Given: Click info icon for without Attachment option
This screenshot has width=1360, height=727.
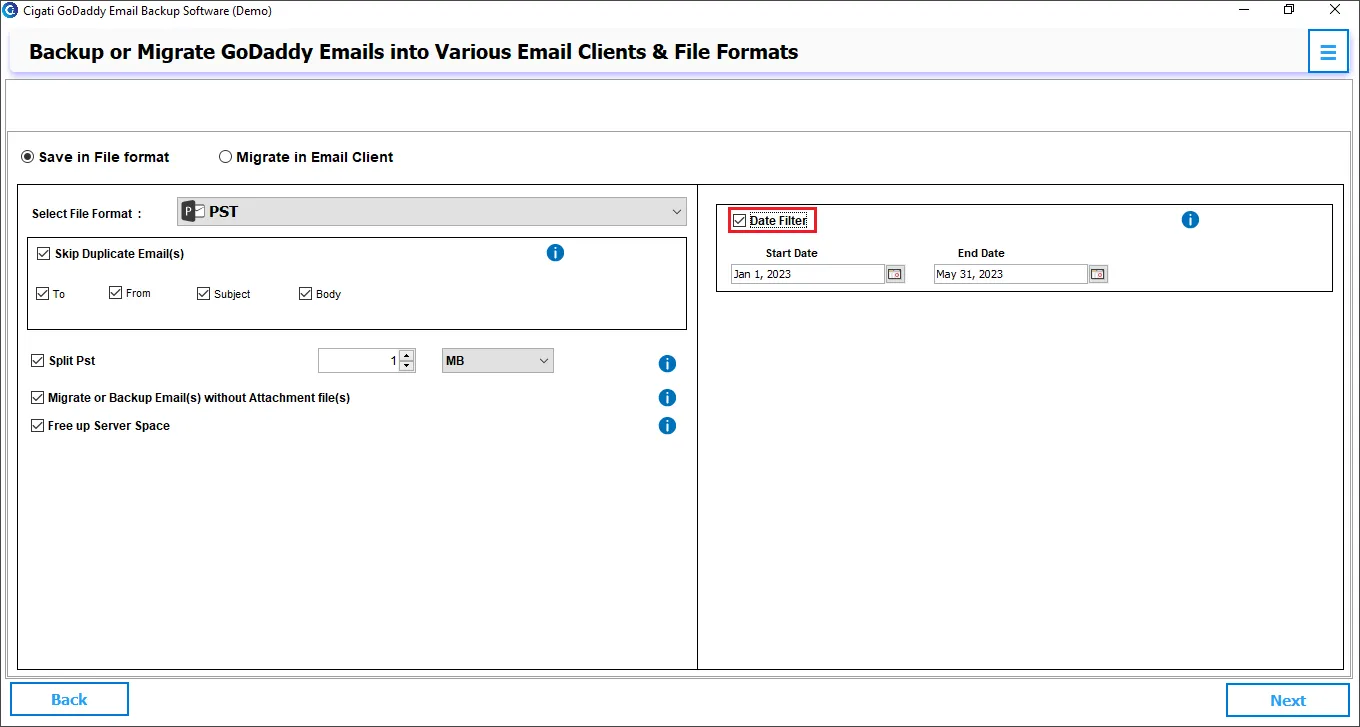Looking at the screenshot, I should 667,398.
